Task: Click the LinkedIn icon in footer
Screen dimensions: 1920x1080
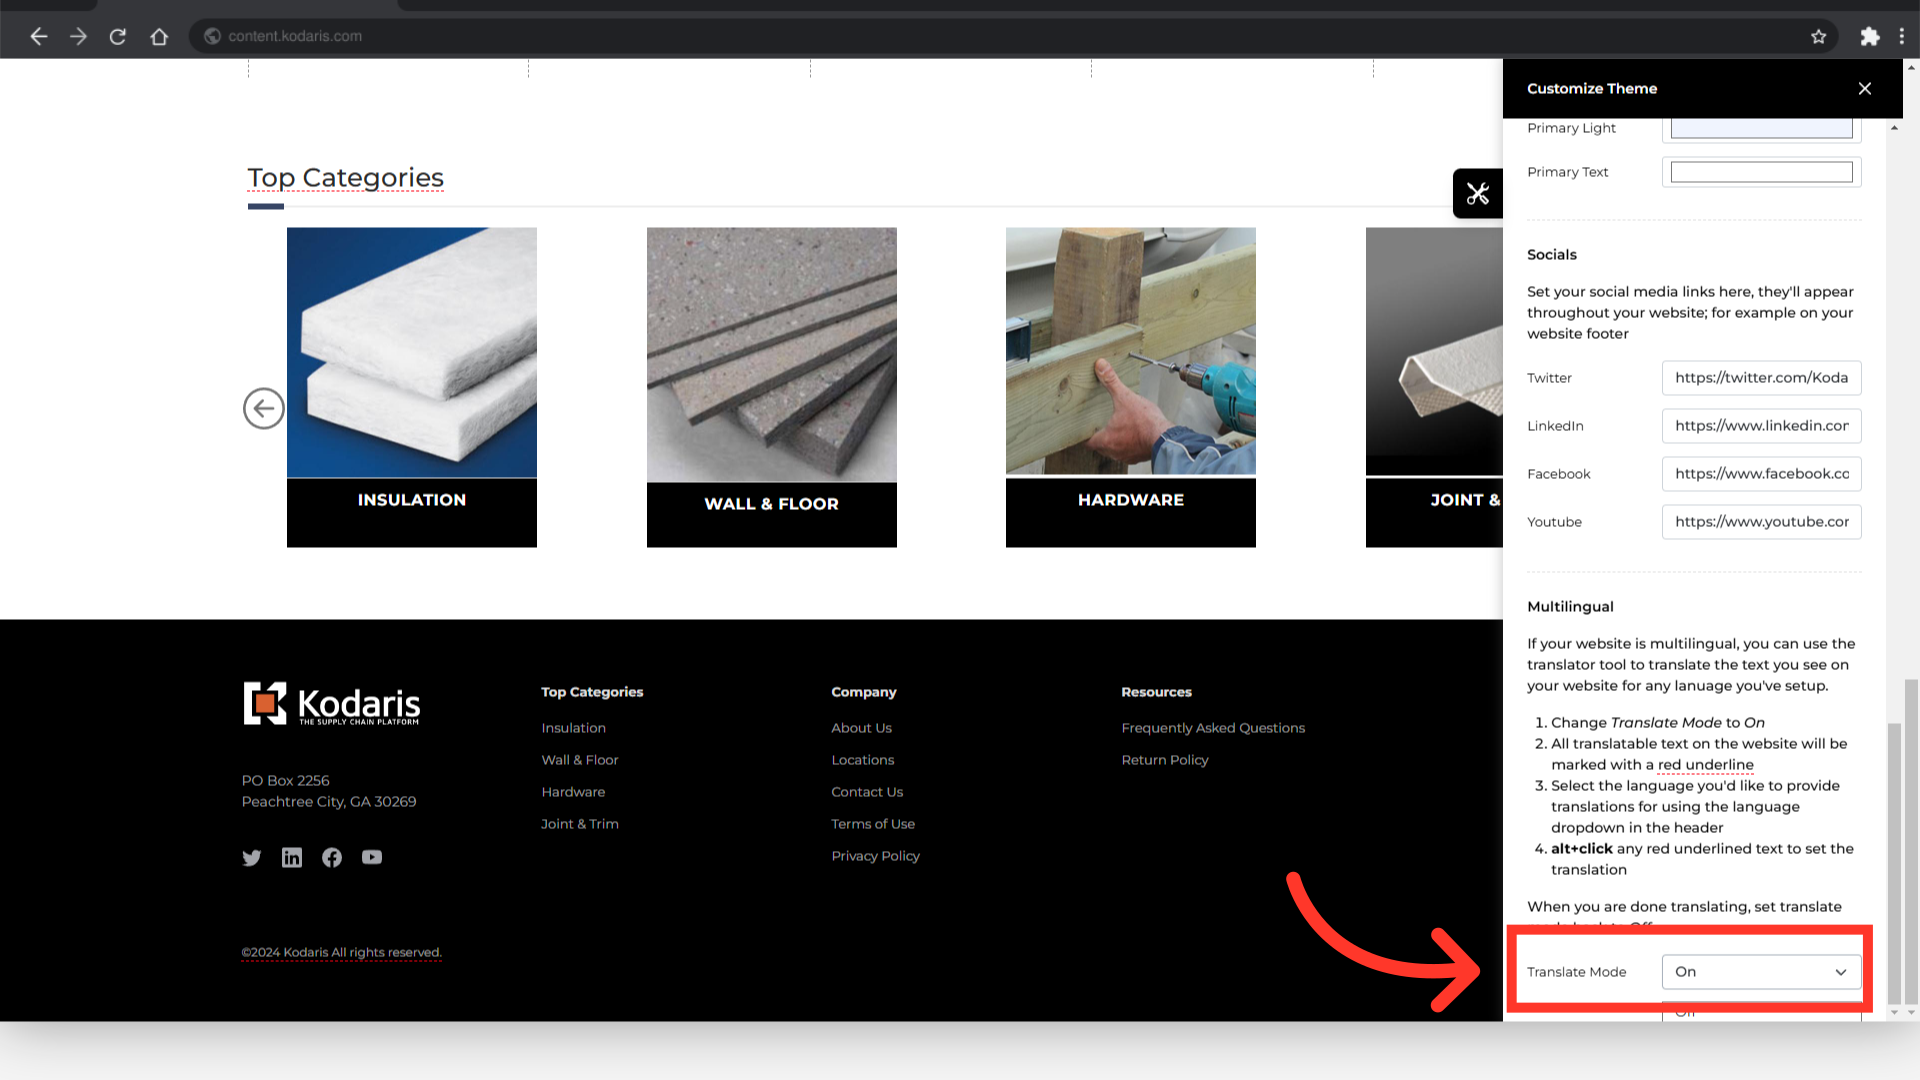Action: (292, 858)
